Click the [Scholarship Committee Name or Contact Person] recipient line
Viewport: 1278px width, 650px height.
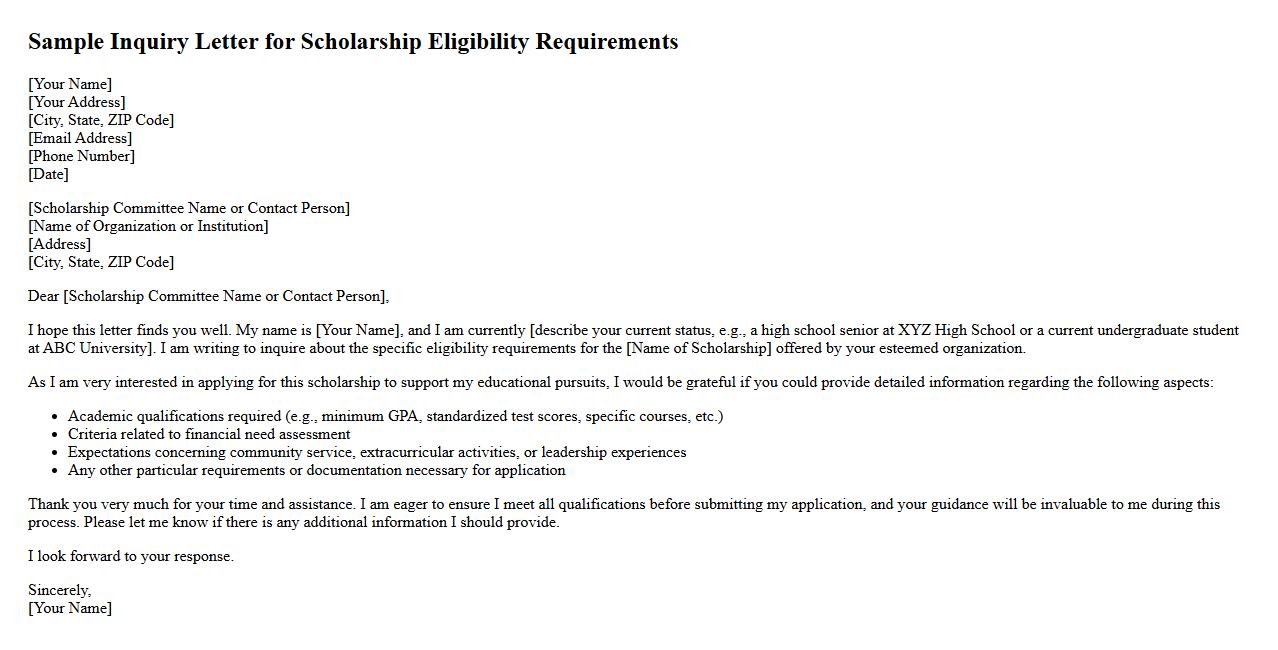[189, 208]
